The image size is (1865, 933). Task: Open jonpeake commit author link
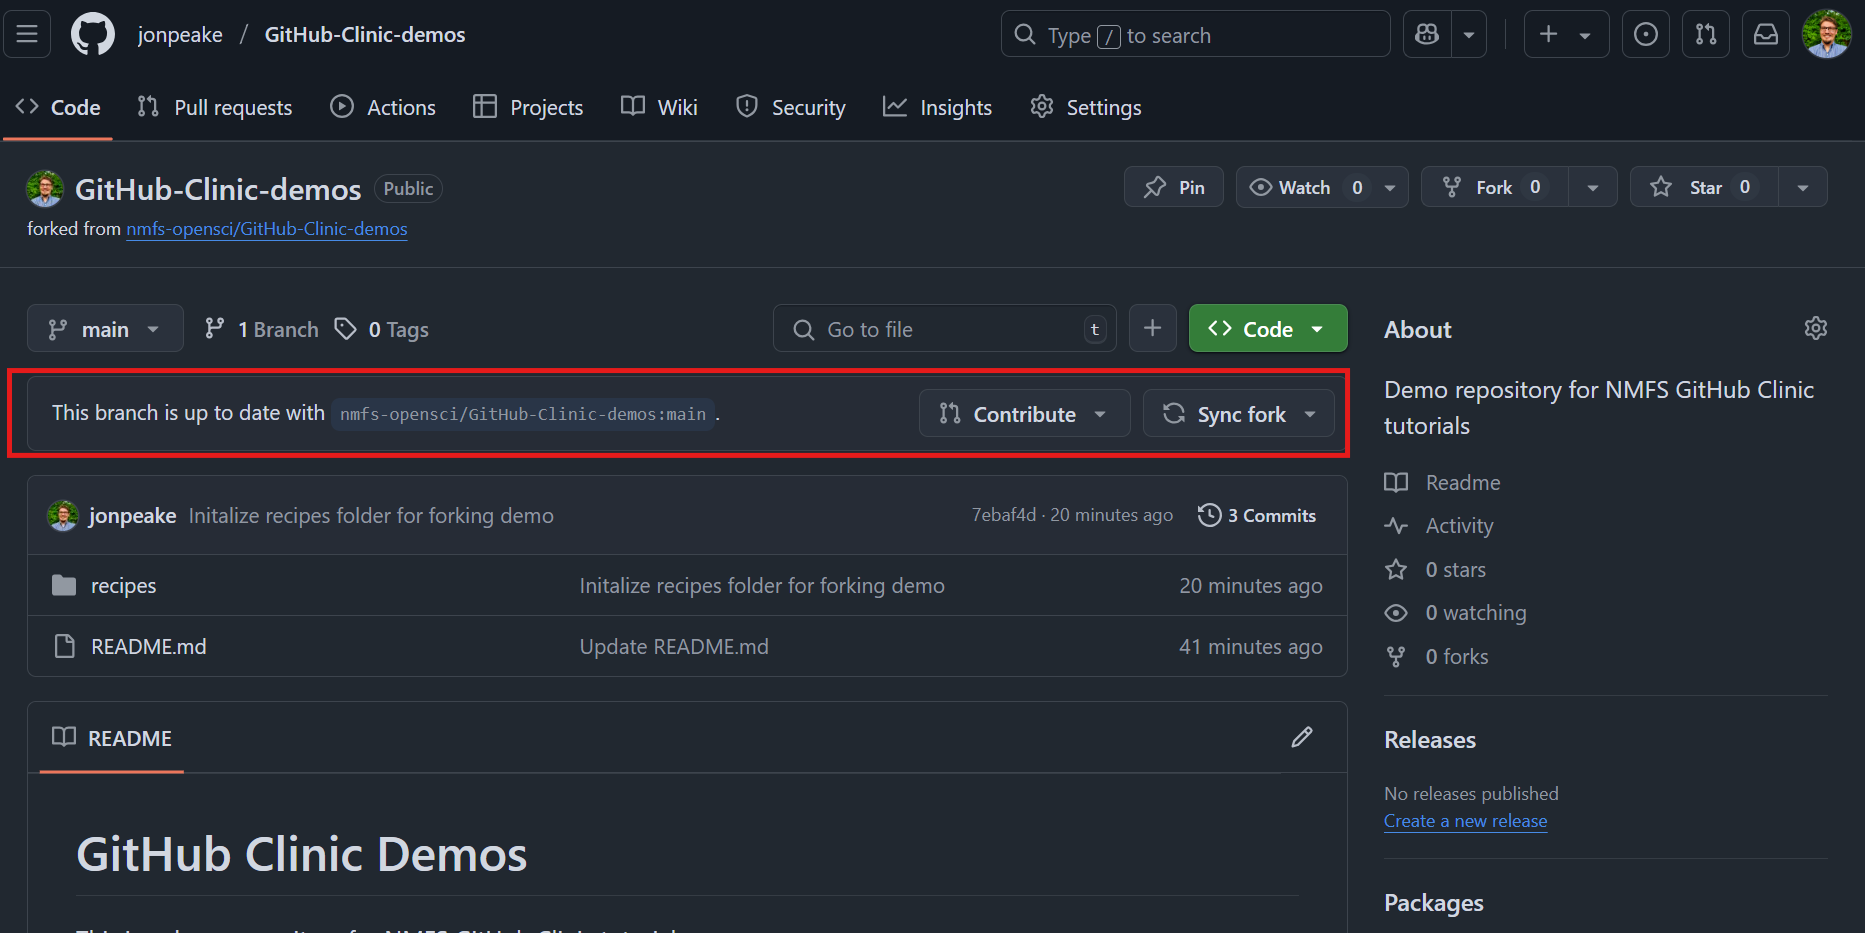132,516
